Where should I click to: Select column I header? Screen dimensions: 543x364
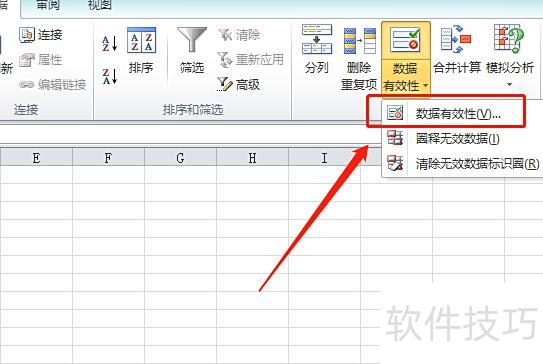point(324,158)
